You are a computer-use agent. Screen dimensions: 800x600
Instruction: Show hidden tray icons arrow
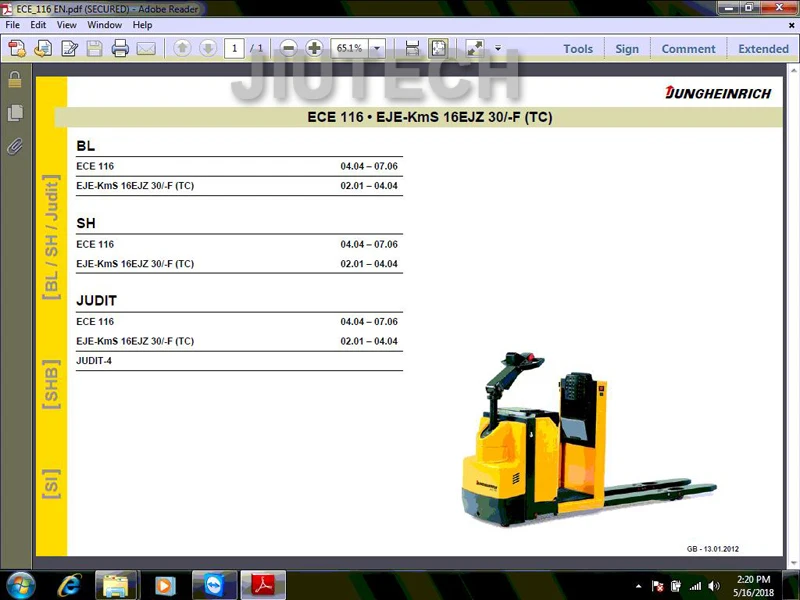click(x=638, y=586)
